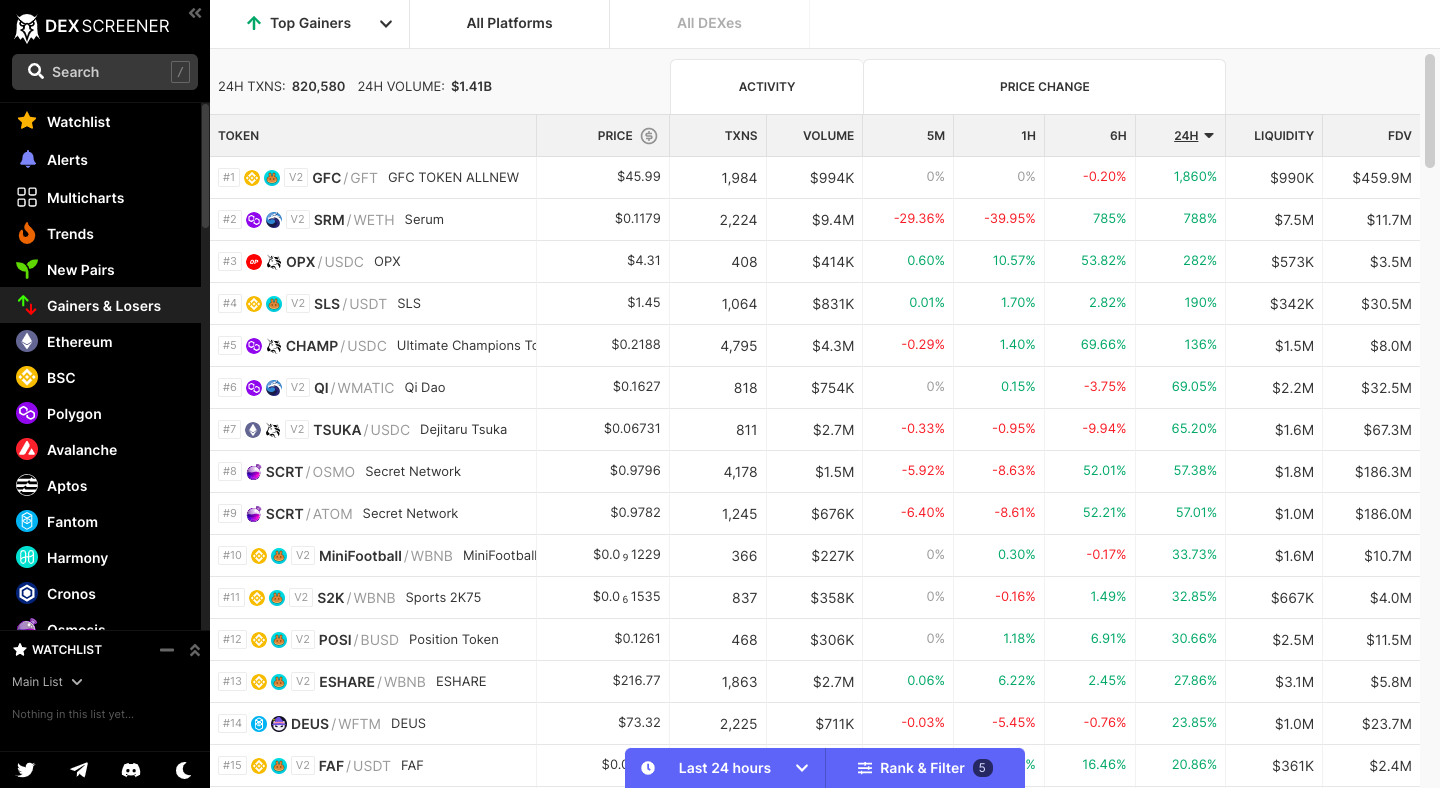Open the S2K/WBNB Sports 2K75 row
The height and width of the screenshot is (788, 1440).
pyautogui.click(x=815, y=598)
